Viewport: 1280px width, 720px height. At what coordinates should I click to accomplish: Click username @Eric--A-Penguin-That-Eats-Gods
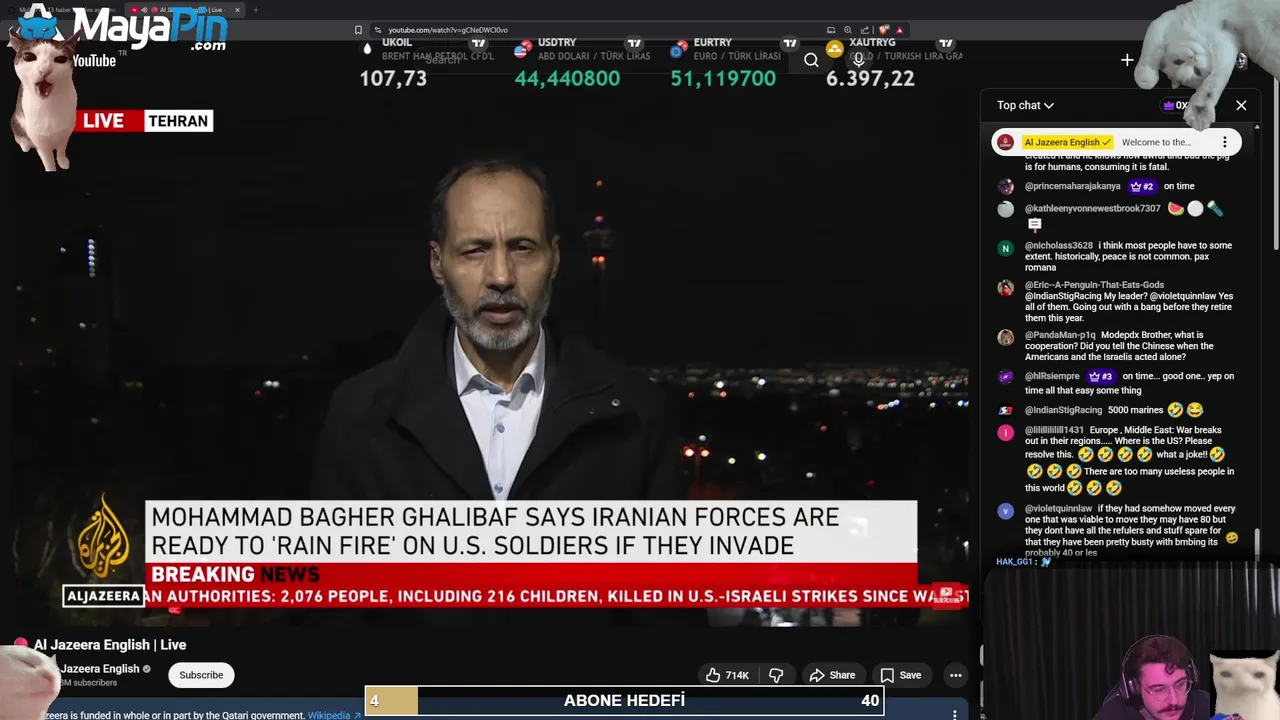tap(1094, 285)
